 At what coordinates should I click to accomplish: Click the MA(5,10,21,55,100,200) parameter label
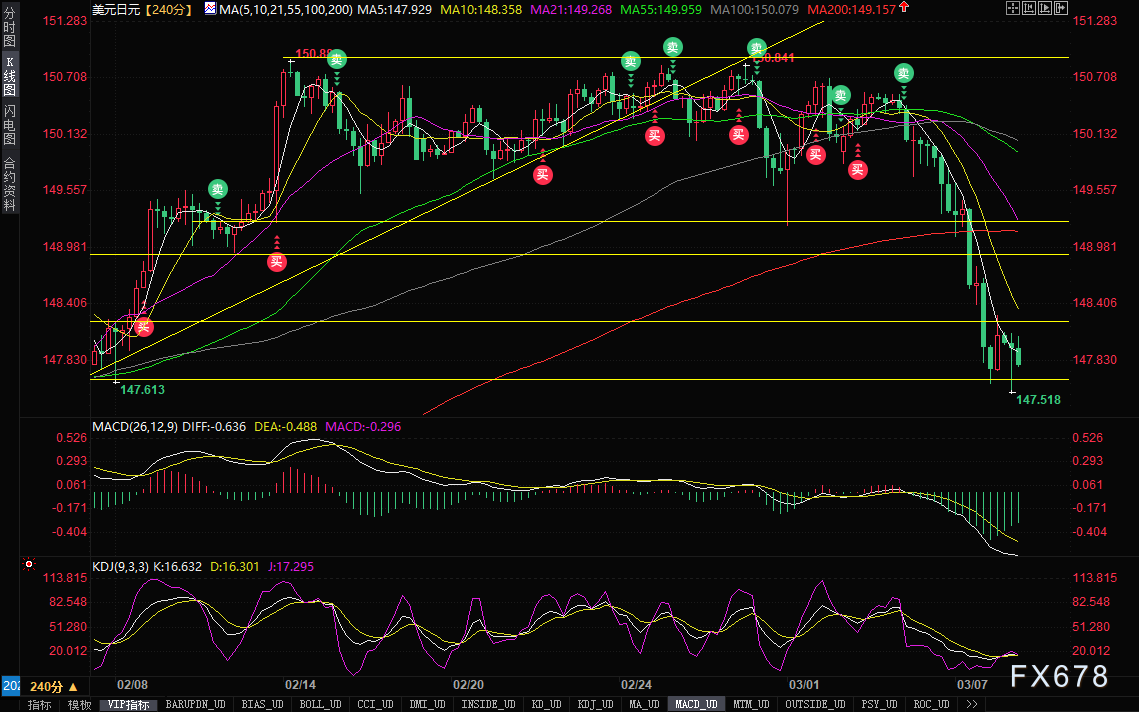click(x=286, y=9)
